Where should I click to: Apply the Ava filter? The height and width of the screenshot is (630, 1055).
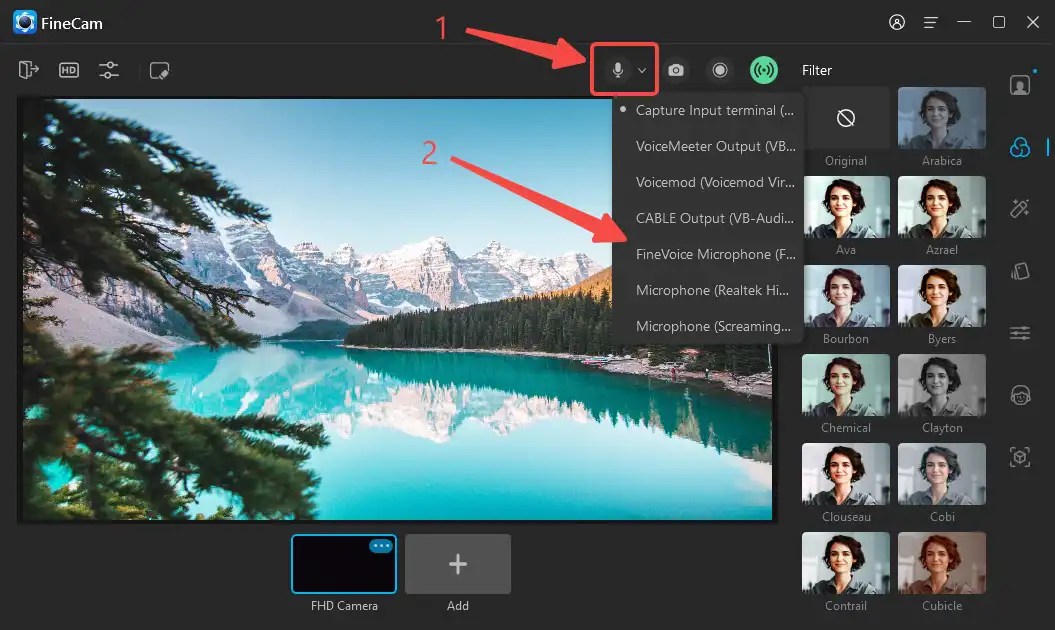point(846,207)
